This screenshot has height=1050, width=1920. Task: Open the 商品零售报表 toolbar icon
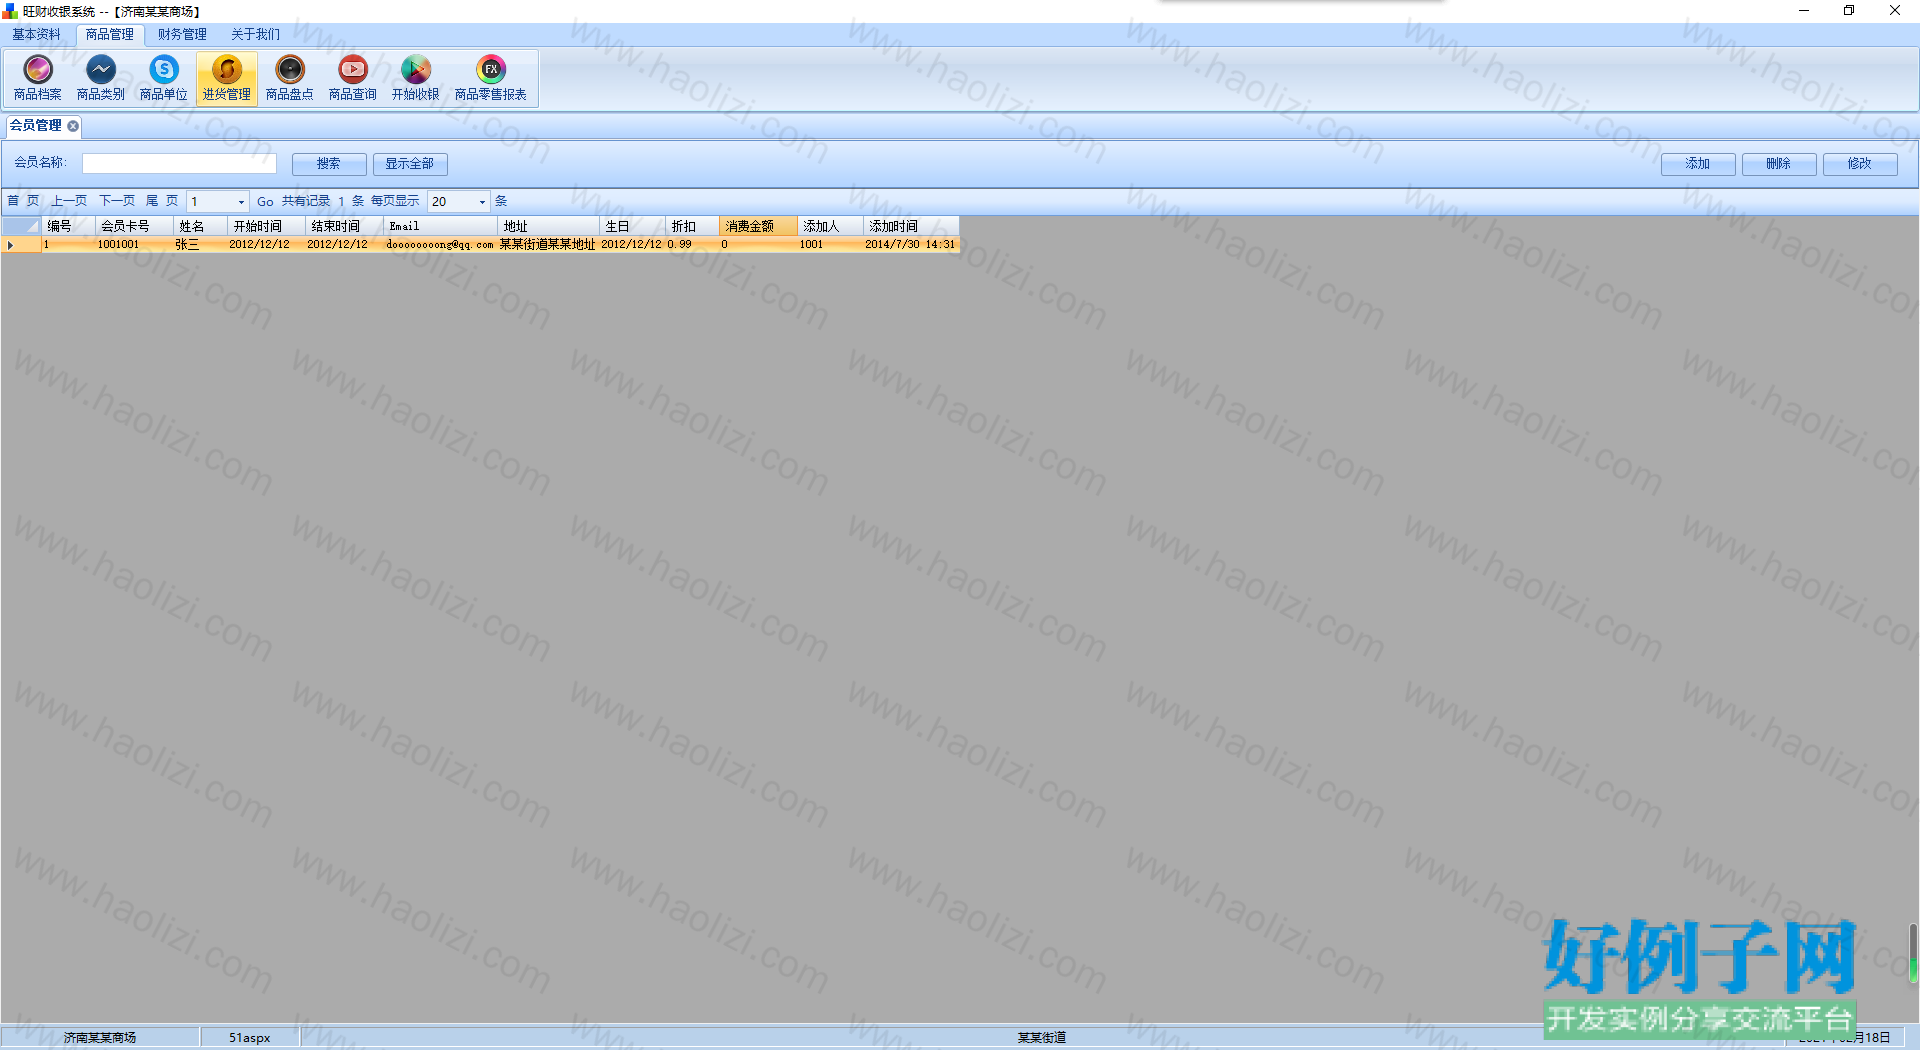click(491, 78)
